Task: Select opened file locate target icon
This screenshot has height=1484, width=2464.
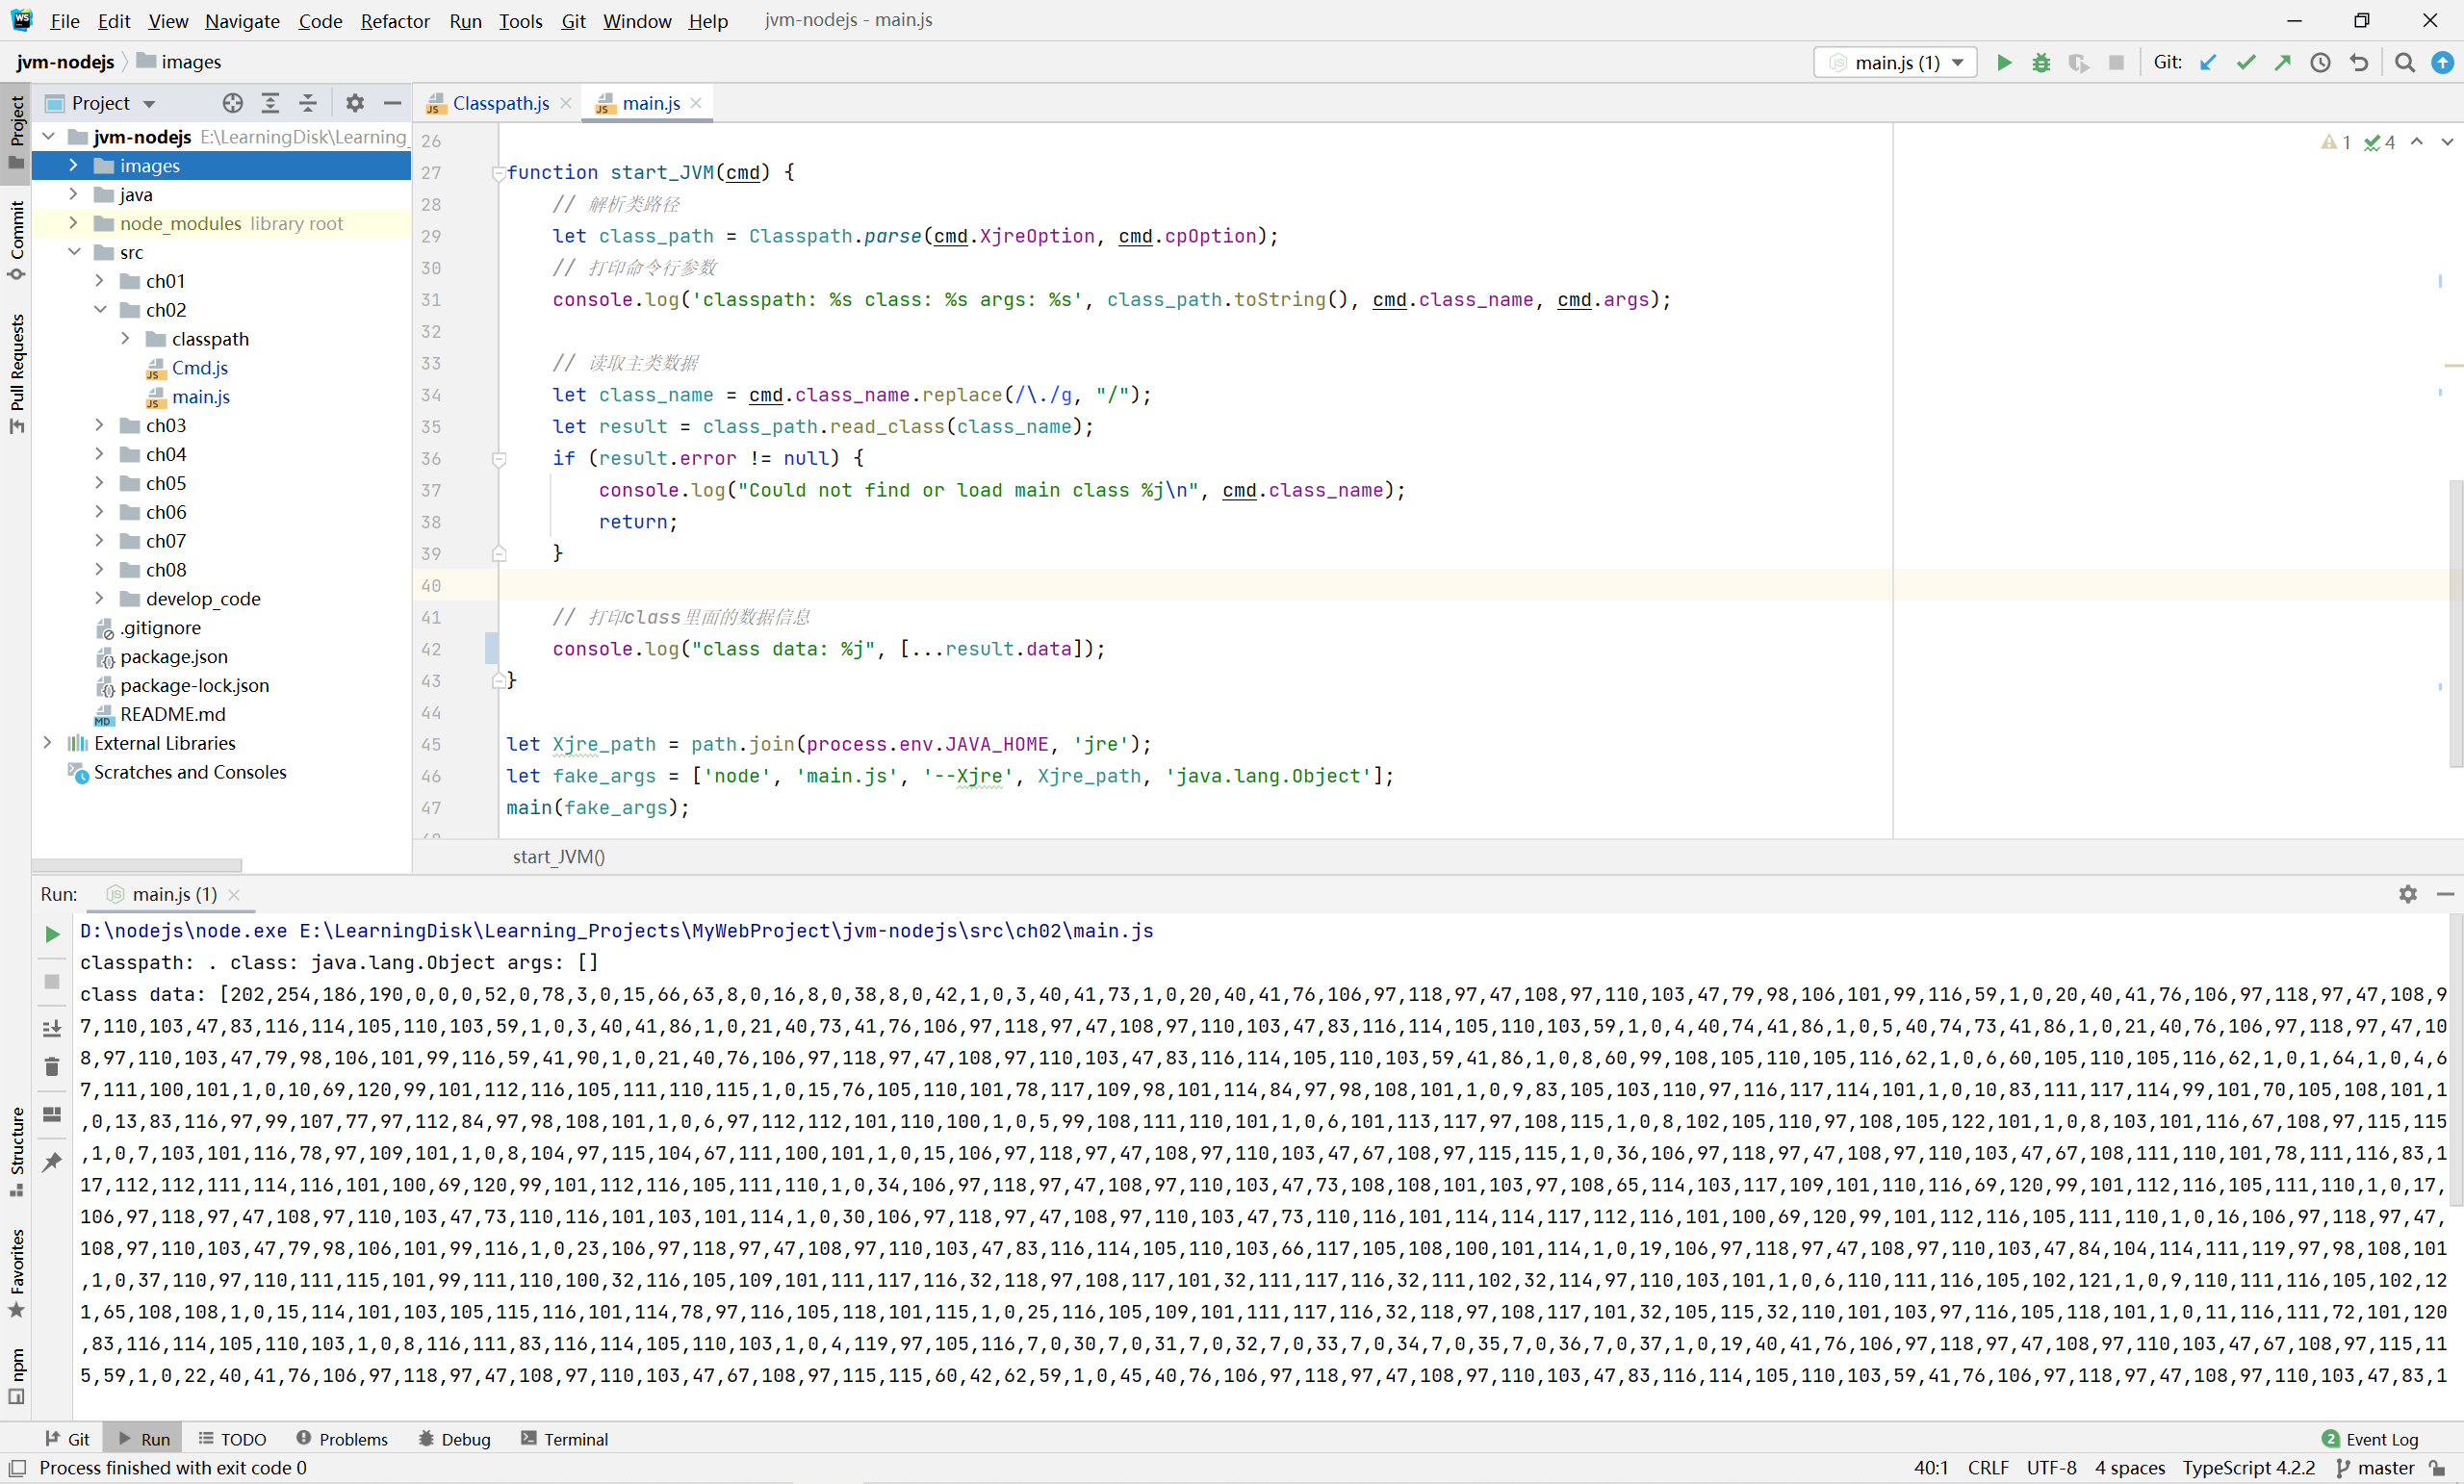Action: pyautogui.click(x=232, y=103)
